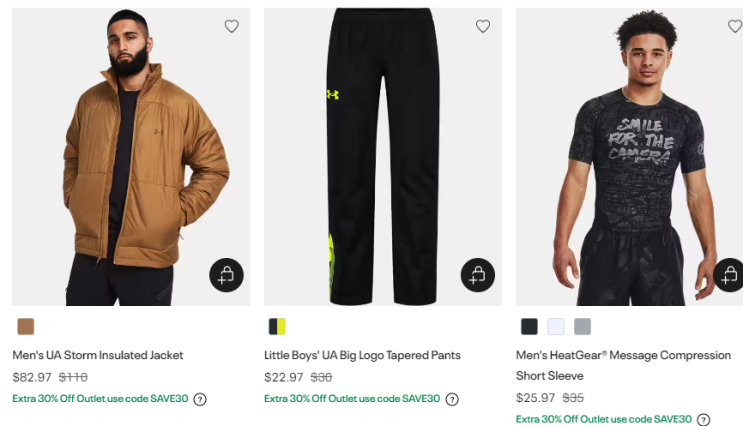Add Big Logo Tapered Pants to wishlist

[x=483, y=27]
